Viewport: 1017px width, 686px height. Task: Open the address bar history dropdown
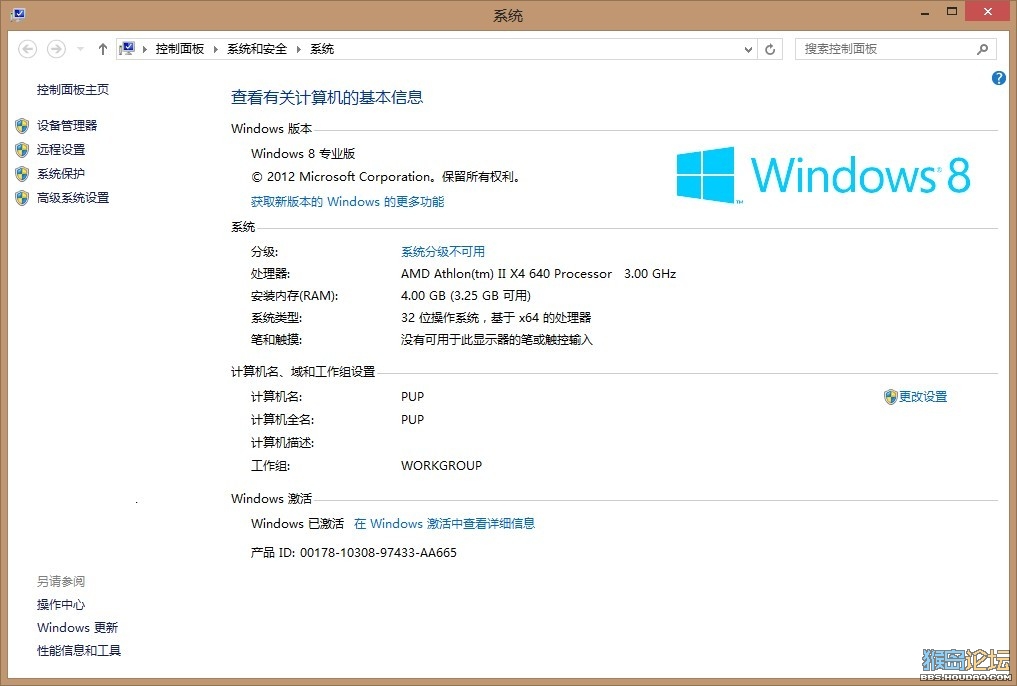748,49
